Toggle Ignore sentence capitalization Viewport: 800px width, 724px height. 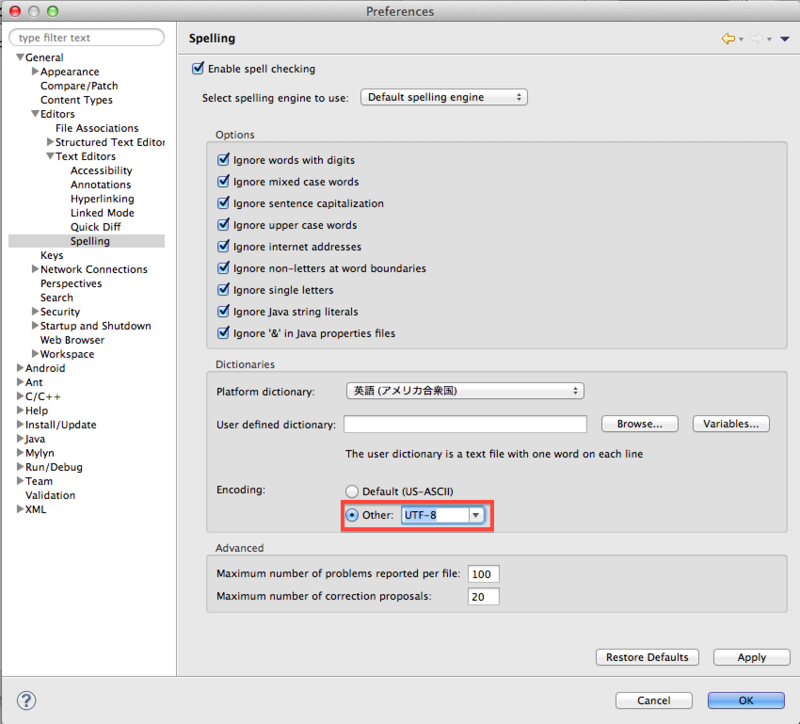click(x=223, y=203)
